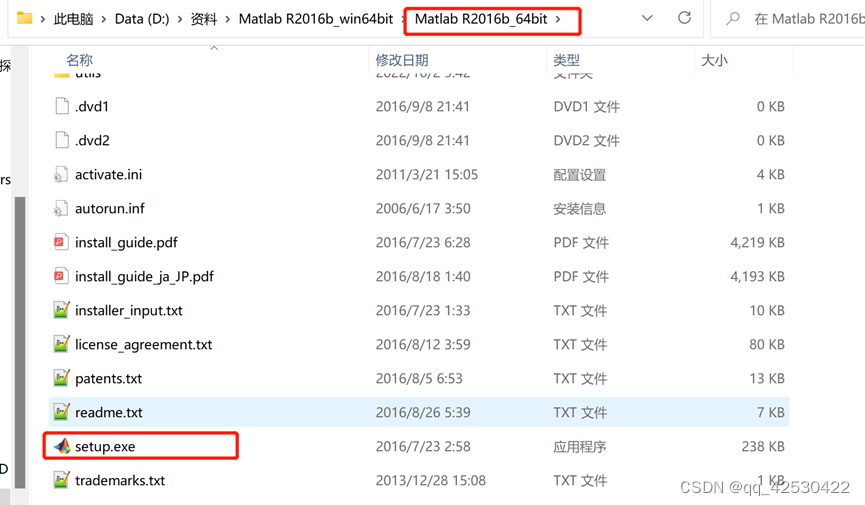
Task: Select the patents.txt file name
Action: (x=108, y=379)
